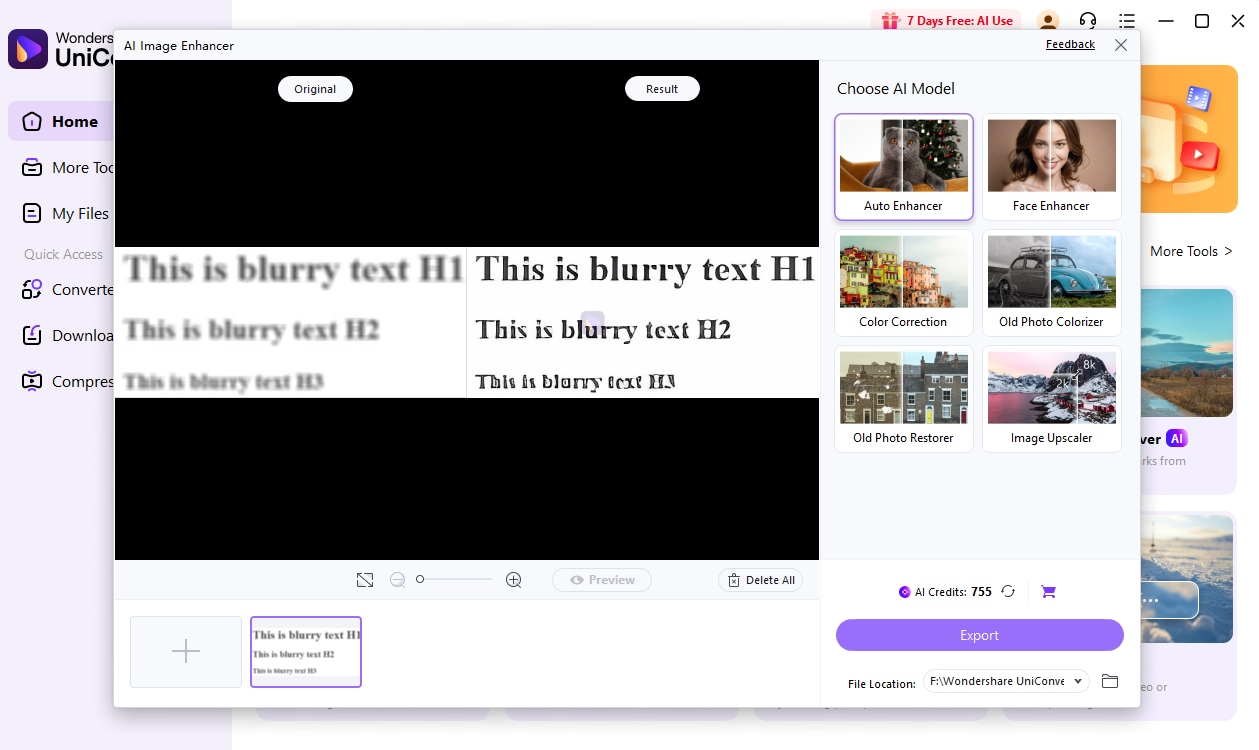The height and width of the screenshot is (750, 1259).
Task: Open the main menu list icon
Action: (1127, 21)
